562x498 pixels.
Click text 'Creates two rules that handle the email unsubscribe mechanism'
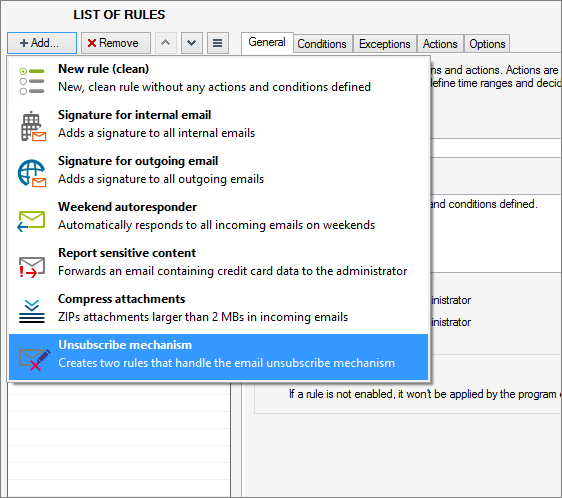(x=227, y=363)
